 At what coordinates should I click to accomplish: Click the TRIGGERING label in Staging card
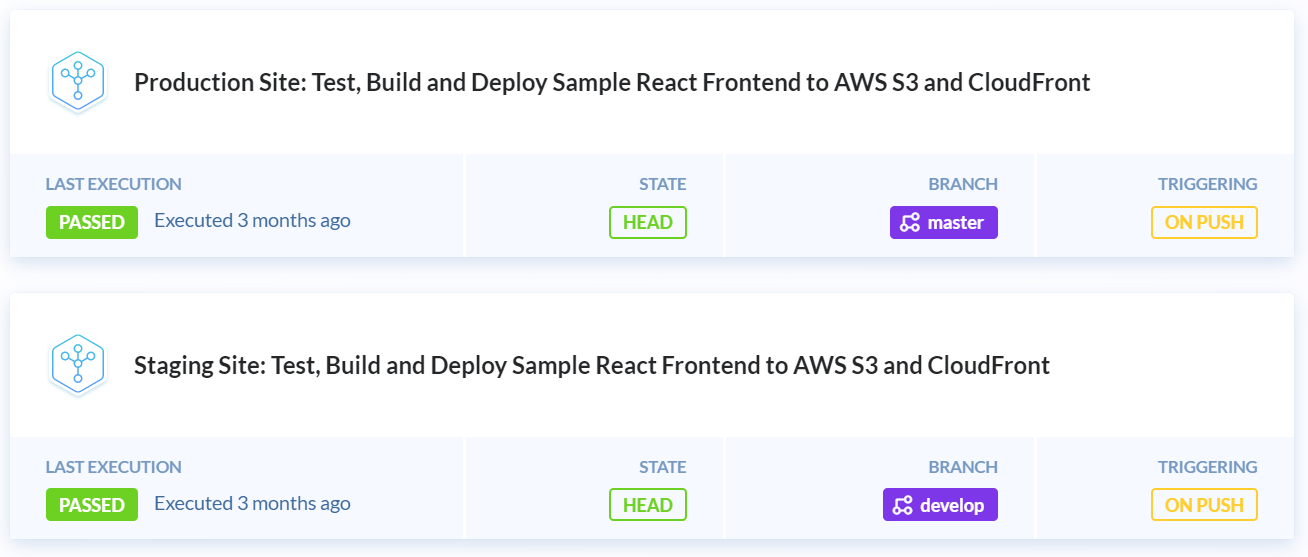(1208, 467)
